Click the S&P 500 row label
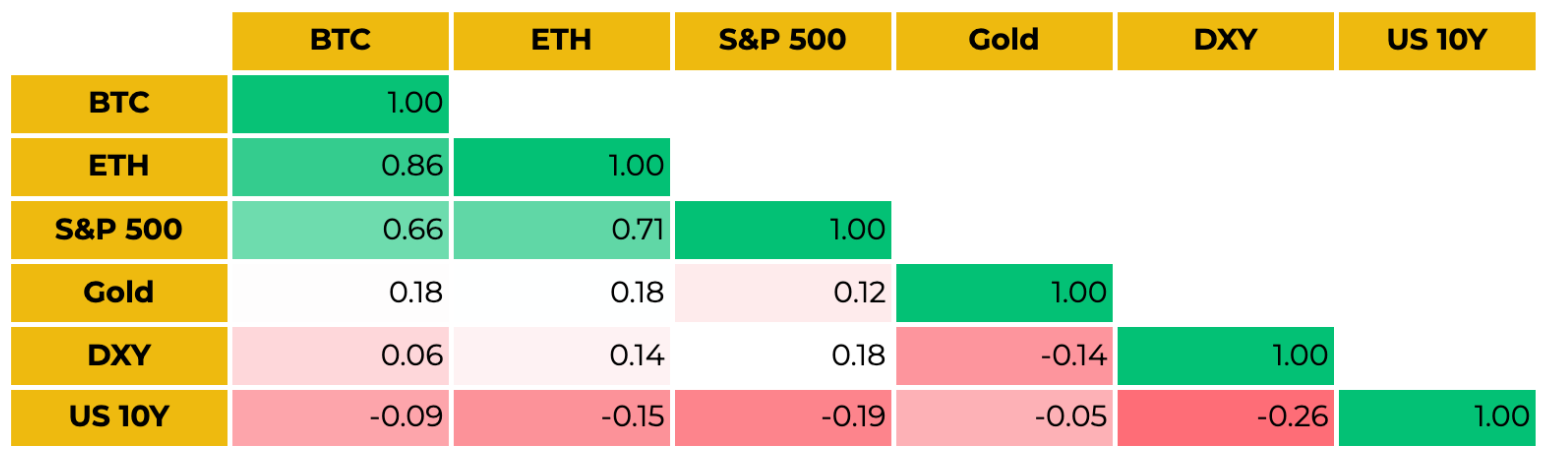The width and height of the screenshot is (1548, 460). click(119, 230)
